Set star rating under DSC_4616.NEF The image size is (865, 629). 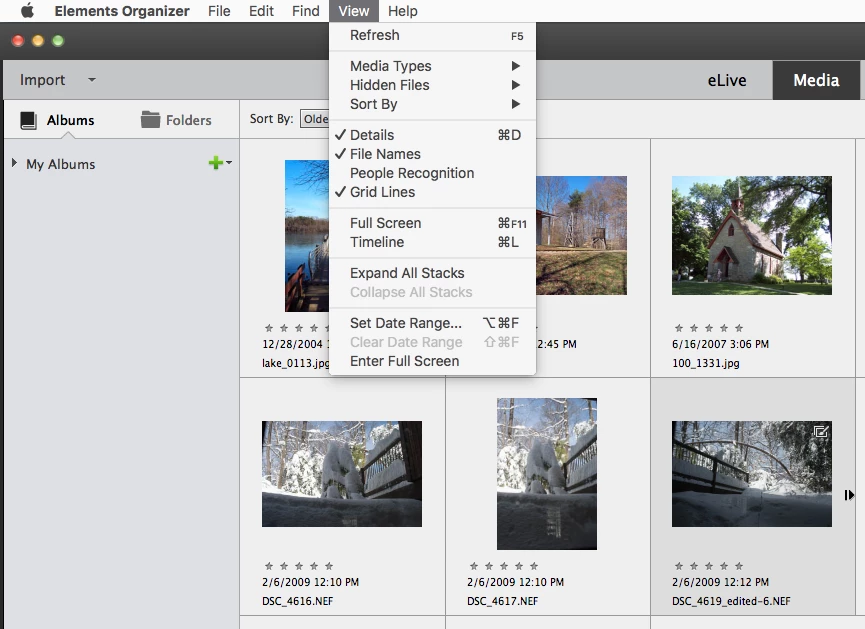point(298,566)
